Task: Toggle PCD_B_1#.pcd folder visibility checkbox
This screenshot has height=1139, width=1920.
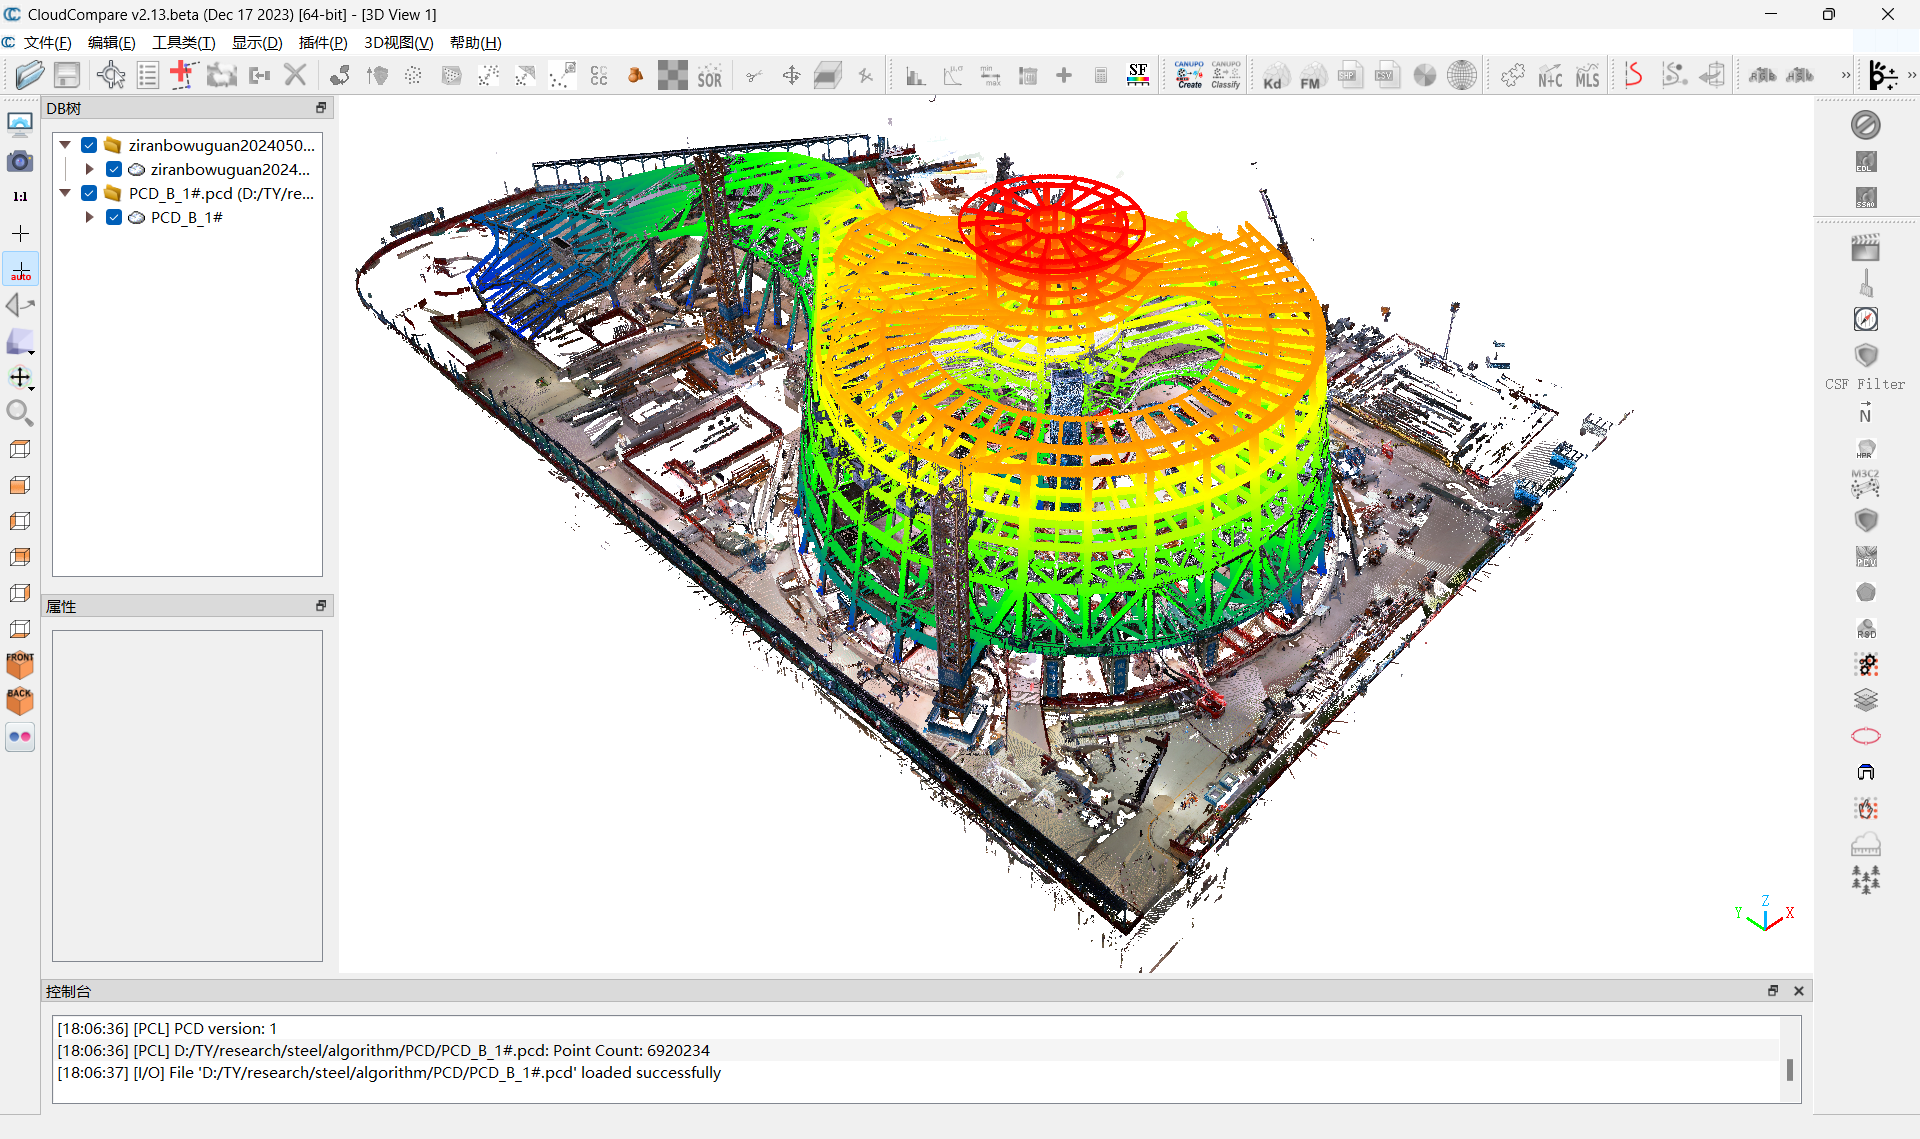Action: 89,193
